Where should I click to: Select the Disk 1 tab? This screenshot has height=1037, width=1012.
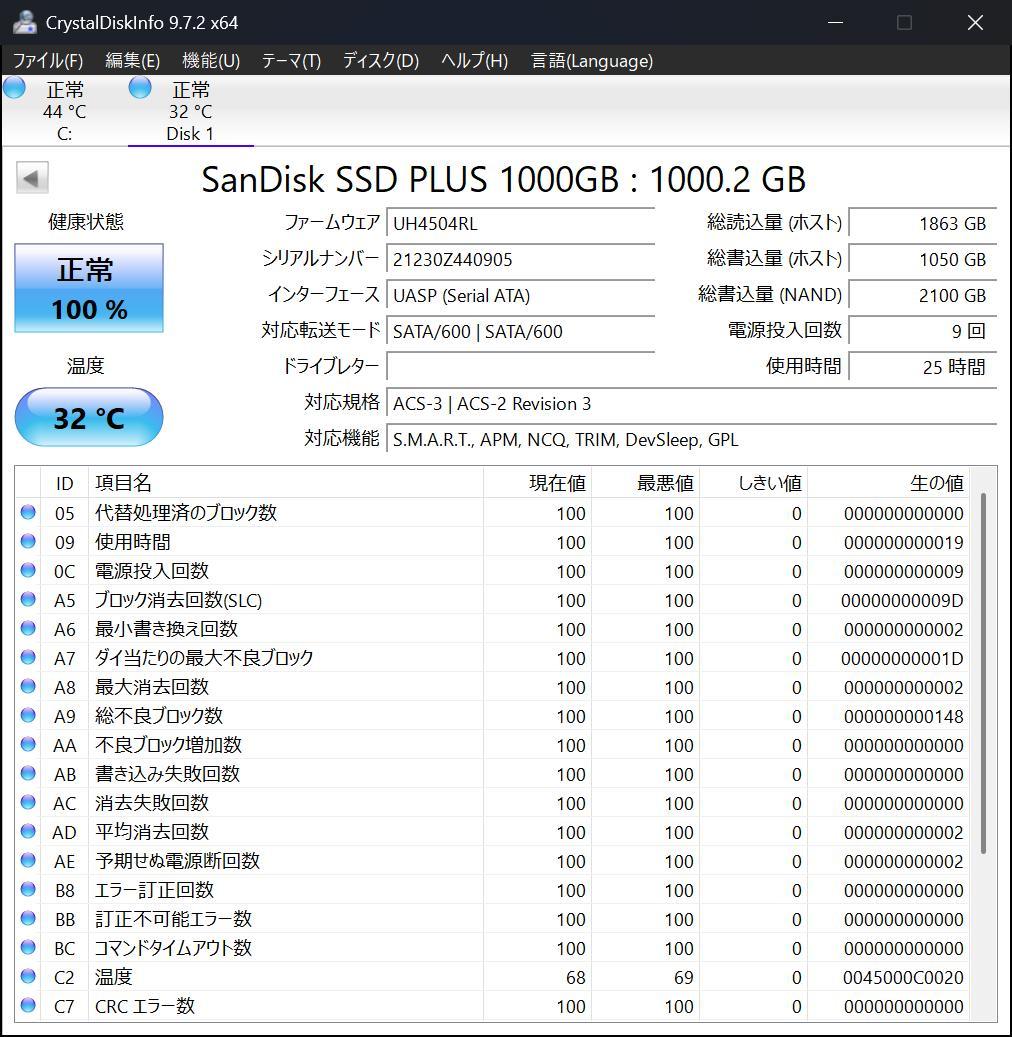(x=190, y=111)
